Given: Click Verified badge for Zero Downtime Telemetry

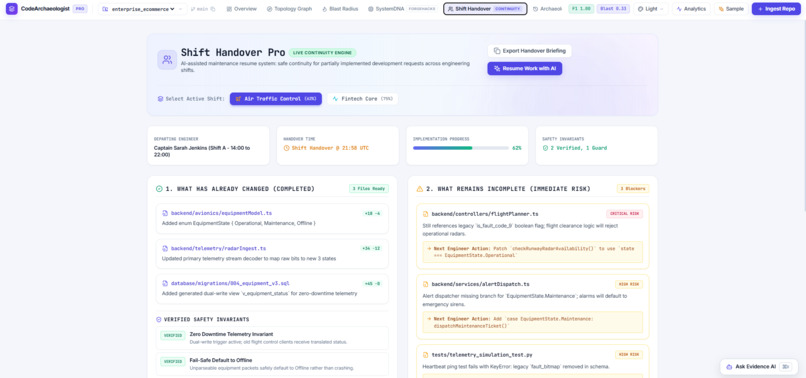Looking at the screenshot, I should pyautogui.click(x=173, y=335).
